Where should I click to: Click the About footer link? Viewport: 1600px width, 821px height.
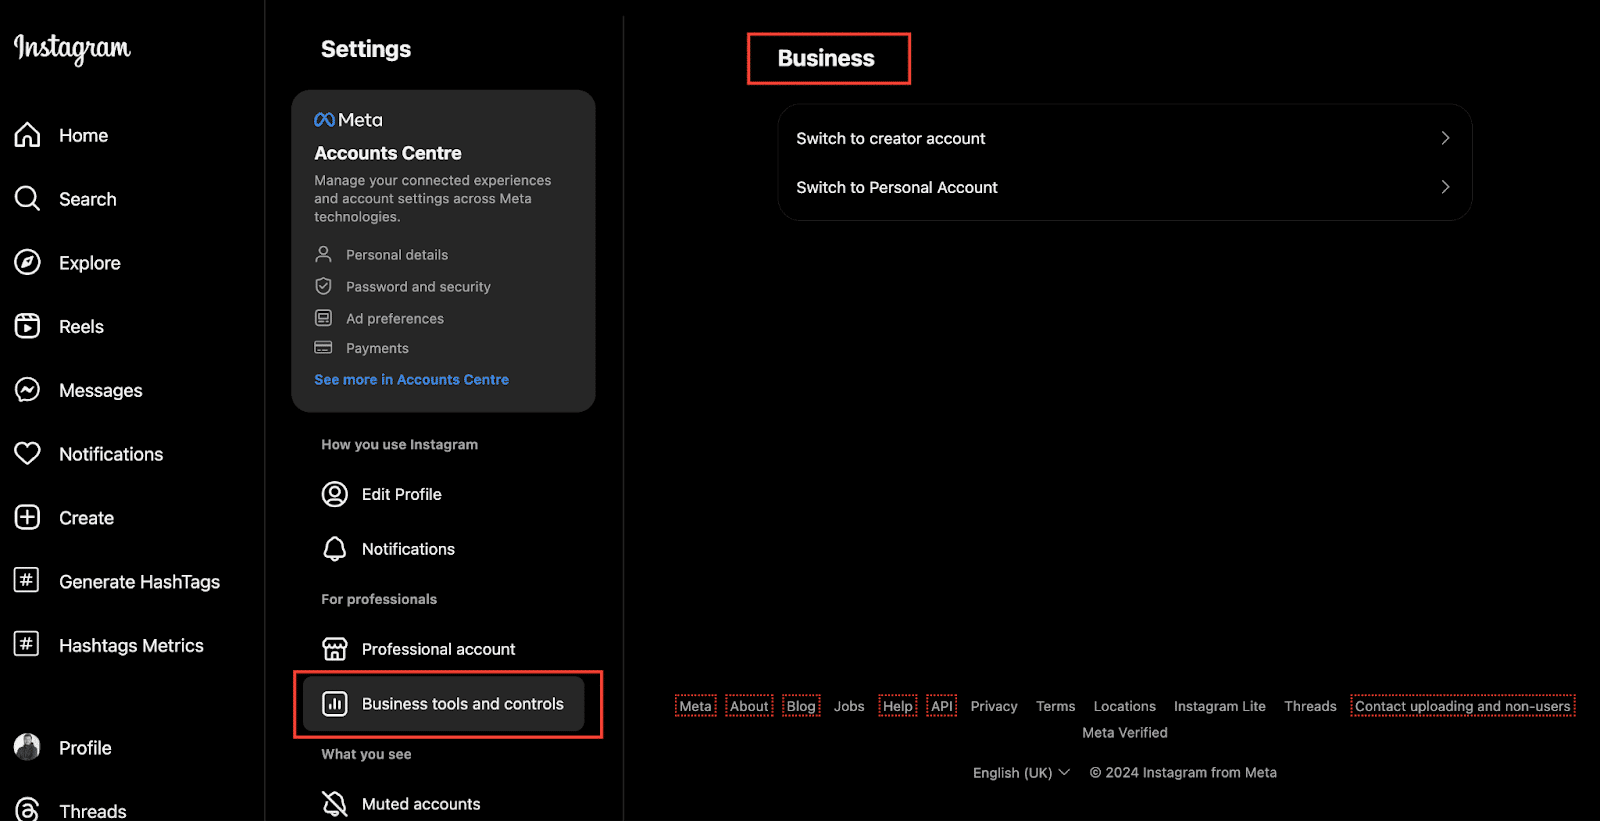[x=749, y=706]
